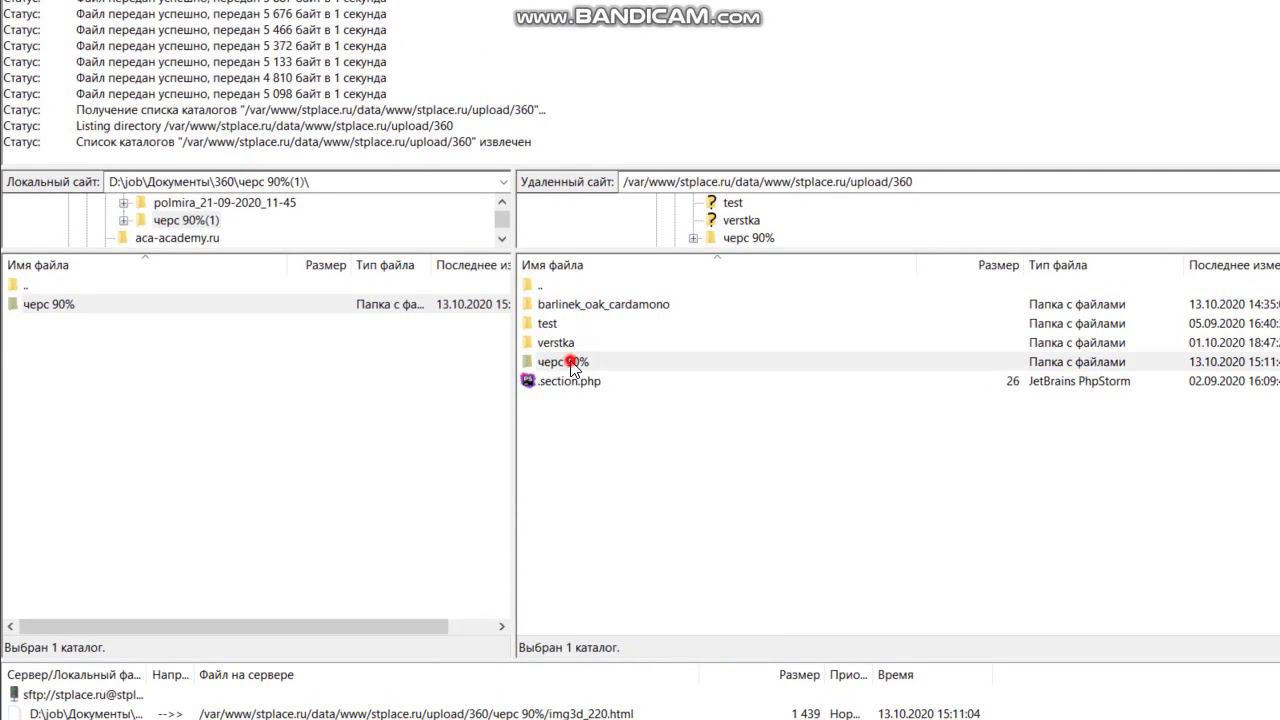The width and height of the screenshot is (1280, 720).
Task: Select remote черс 90% folder in list
Action: 898,362
